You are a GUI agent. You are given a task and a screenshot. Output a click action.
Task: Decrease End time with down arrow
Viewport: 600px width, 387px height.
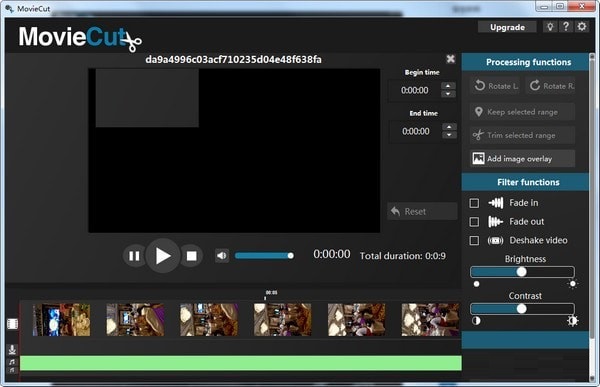(449, 135)
